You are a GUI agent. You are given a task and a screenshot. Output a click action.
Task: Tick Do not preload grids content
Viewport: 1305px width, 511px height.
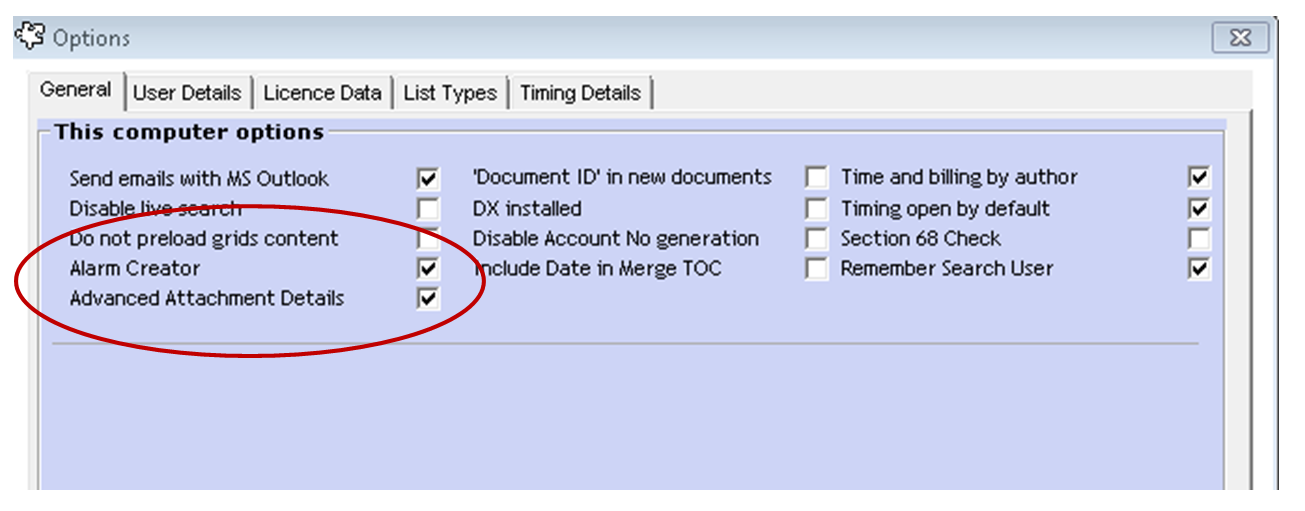click(x=429, y=239)
